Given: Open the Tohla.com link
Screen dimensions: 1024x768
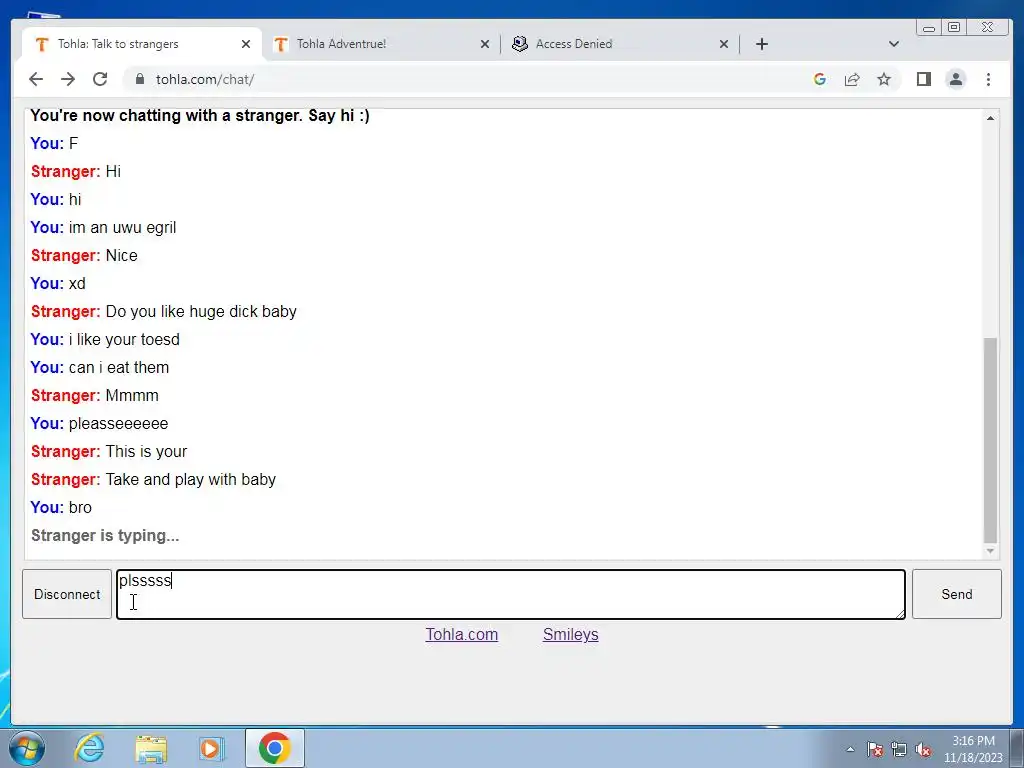Looking at the screenshot, I should tap(462, 634).
